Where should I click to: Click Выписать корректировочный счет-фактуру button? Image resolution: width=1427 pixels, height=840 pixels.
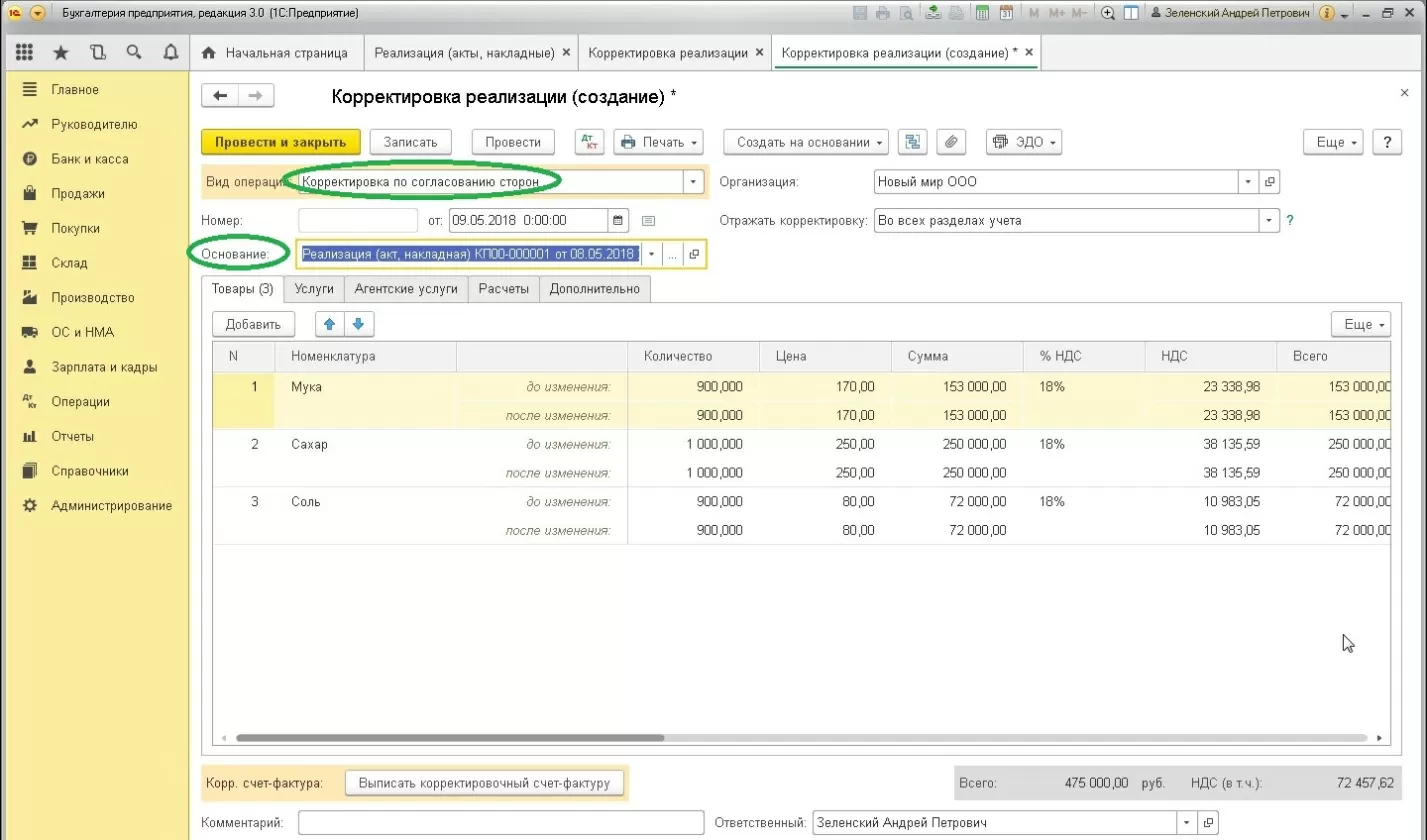coord(484,783)
